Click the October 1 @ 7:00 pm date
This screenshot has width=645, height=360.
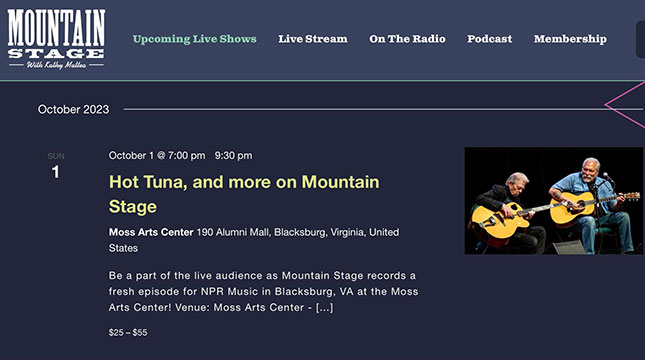coord(157,156)
